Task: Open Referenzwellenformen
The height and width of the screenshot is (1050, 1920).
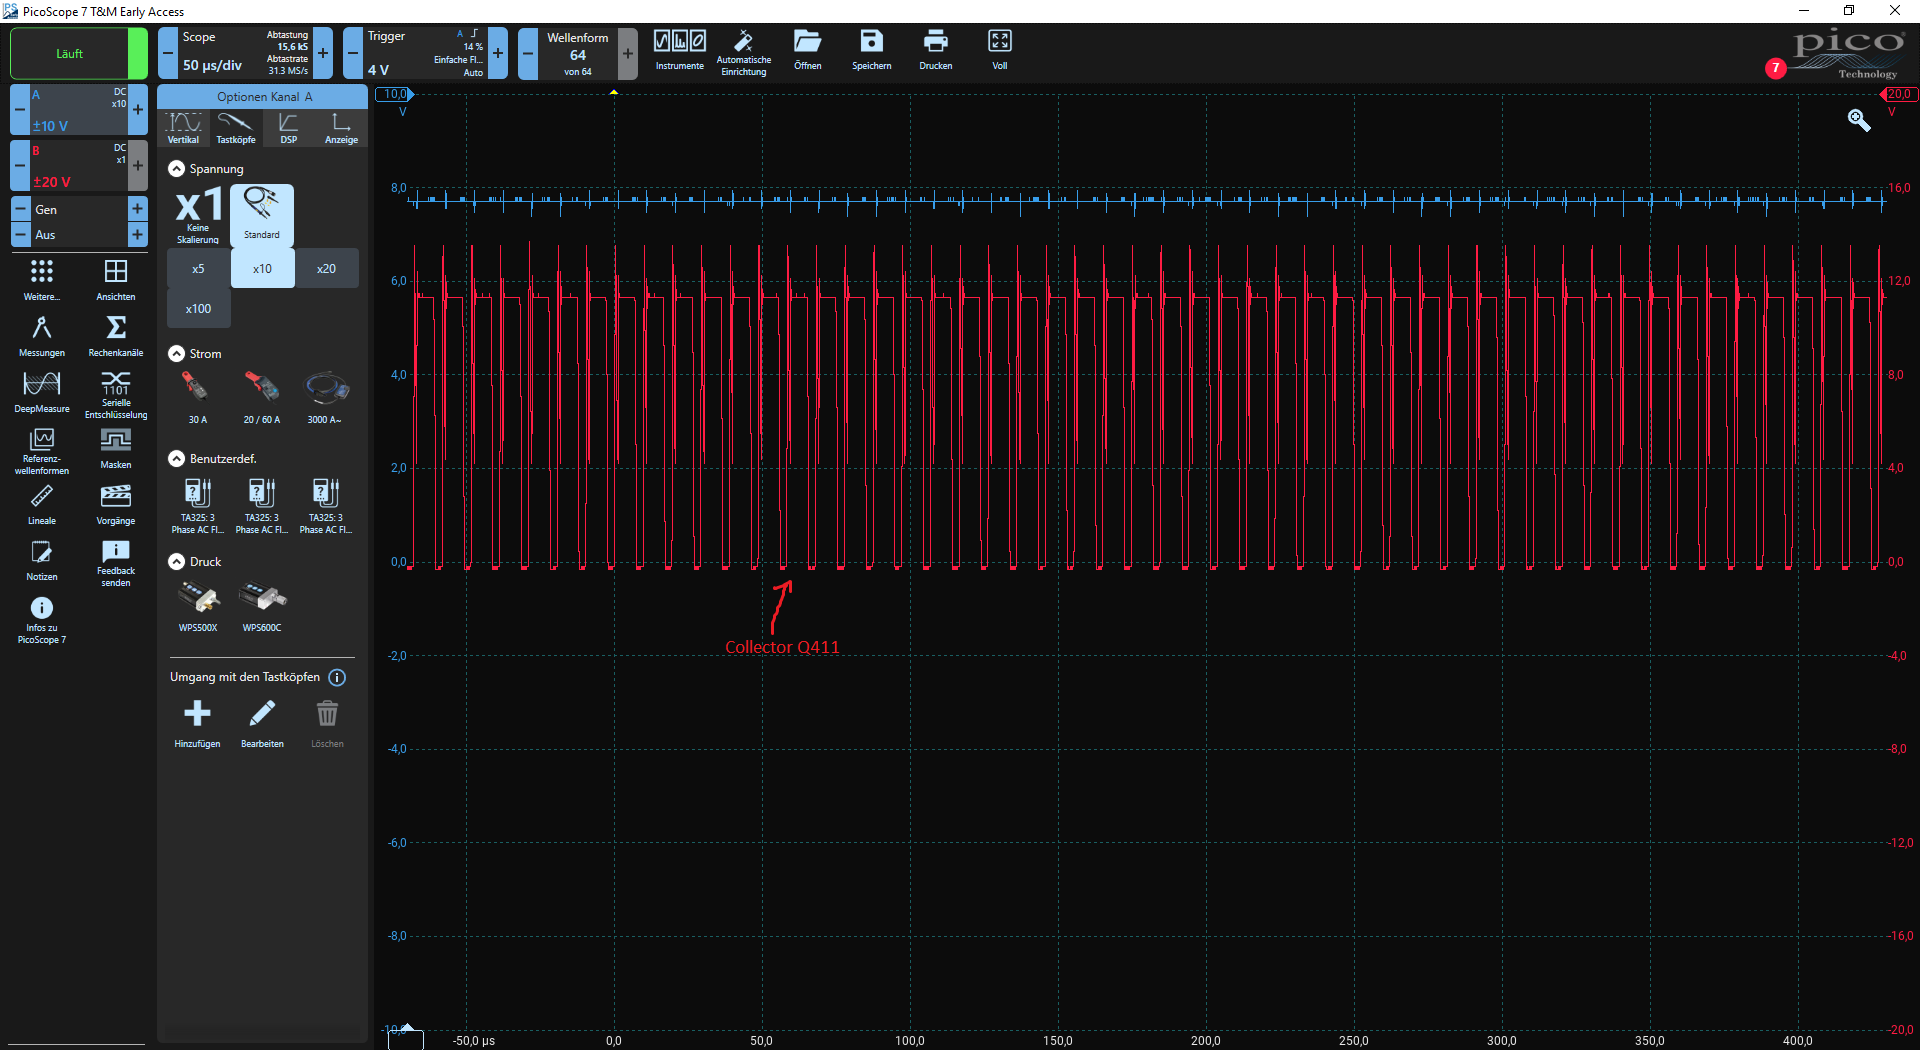Action: click(x=42, y=451)
